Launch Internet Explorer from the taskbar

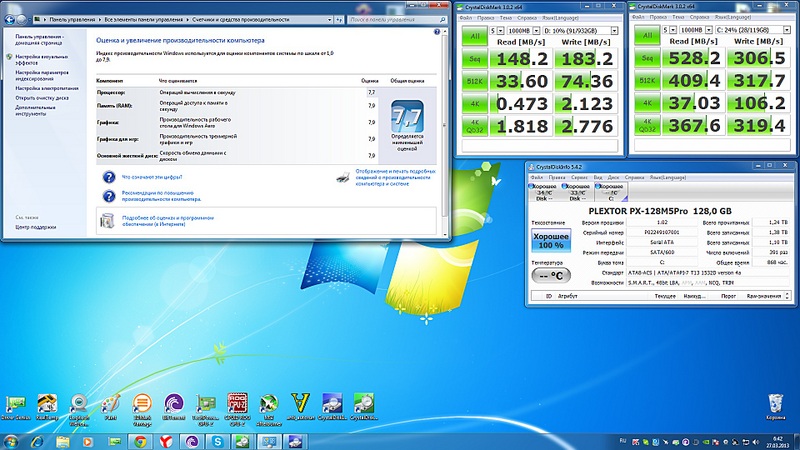(37, 441)
